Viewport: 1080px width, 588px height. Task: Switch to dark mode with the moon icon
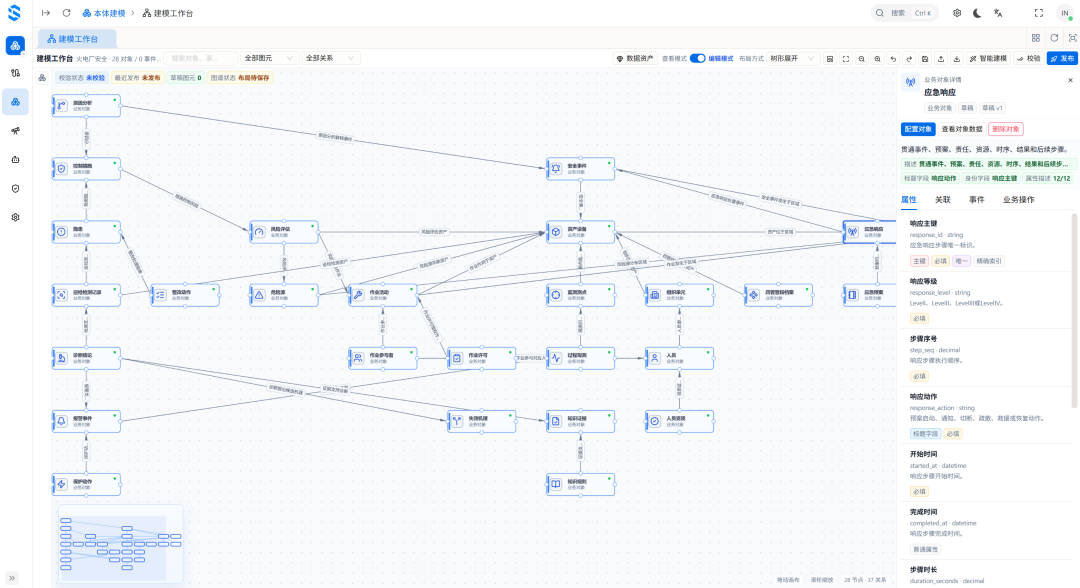point(977,13)
